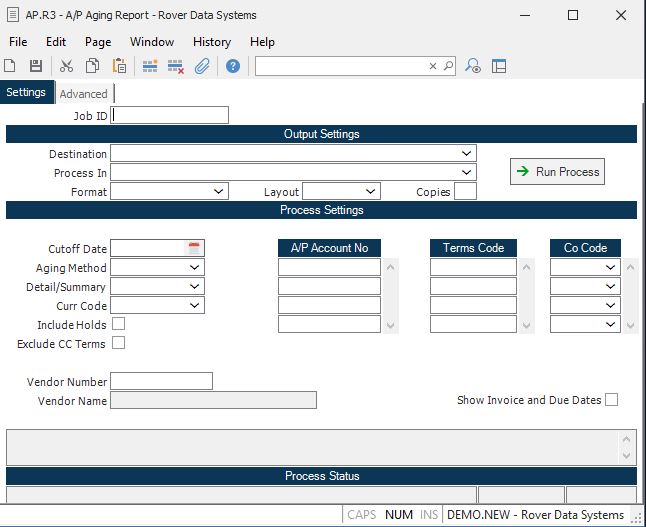Click the Save floppy disk icon
This screenshot has height=527, width=646.
[x=36, y=66]
